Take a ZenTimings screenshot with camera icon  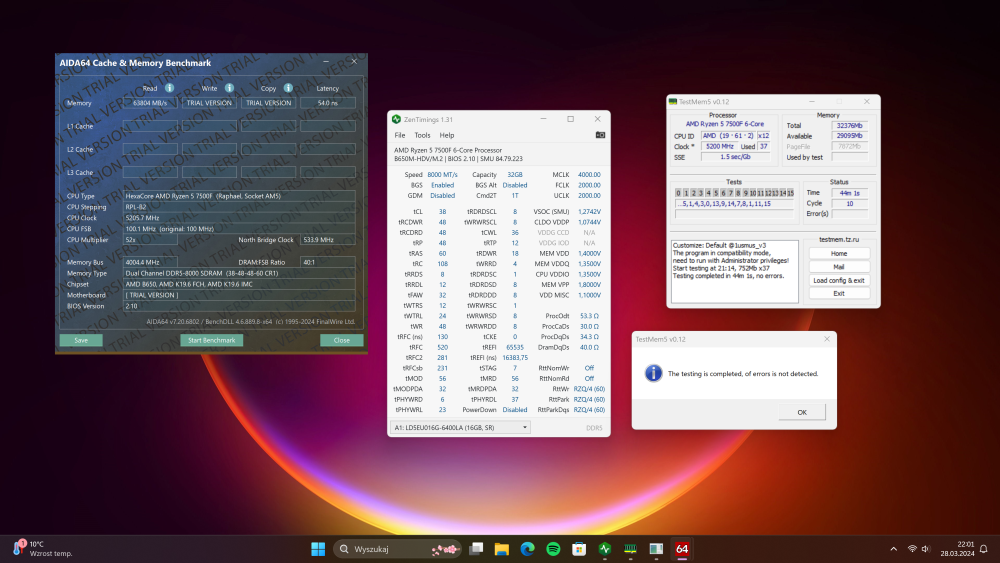(x=600, y=134)
